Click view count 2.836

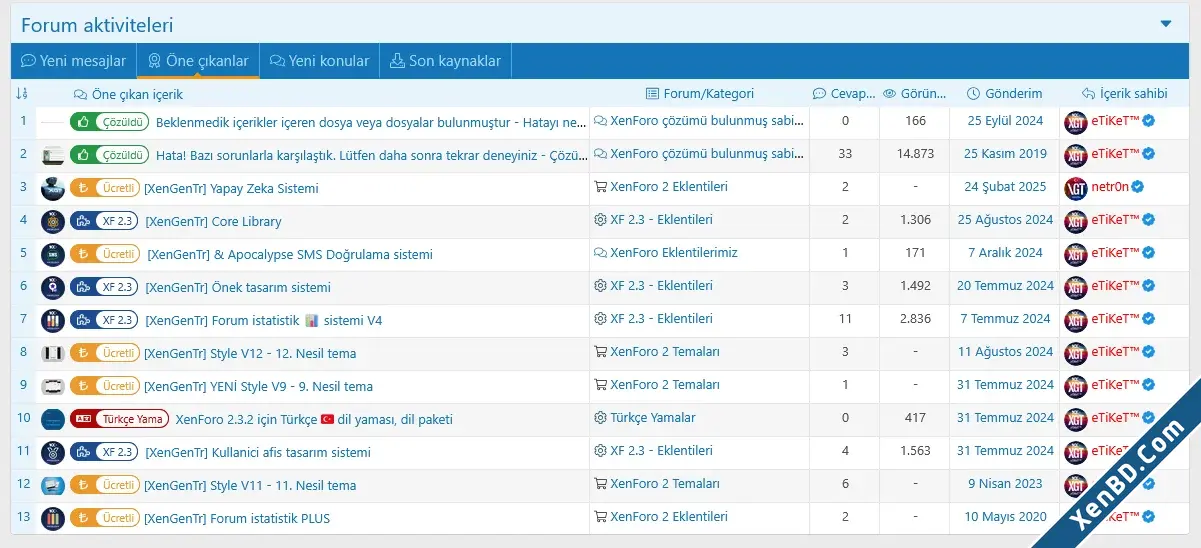click(x=915, y=319)
